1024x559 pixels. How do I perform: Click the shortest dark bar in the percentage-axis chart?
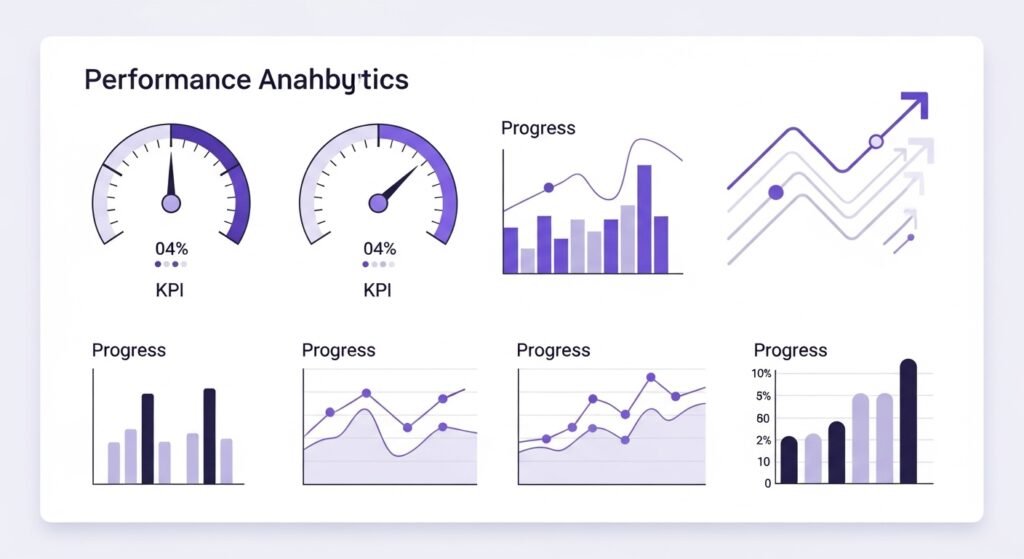coord(789,460)
